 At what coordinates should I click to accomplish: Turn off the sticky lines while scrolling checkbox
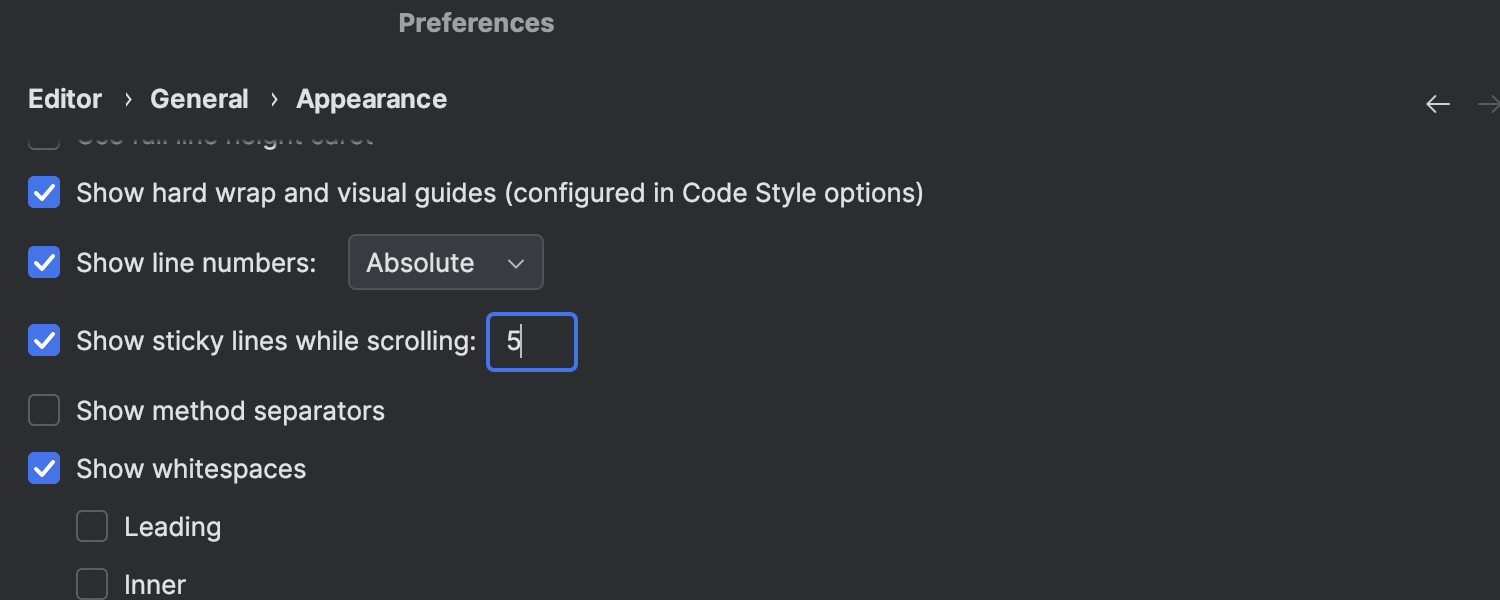point(44,341)
